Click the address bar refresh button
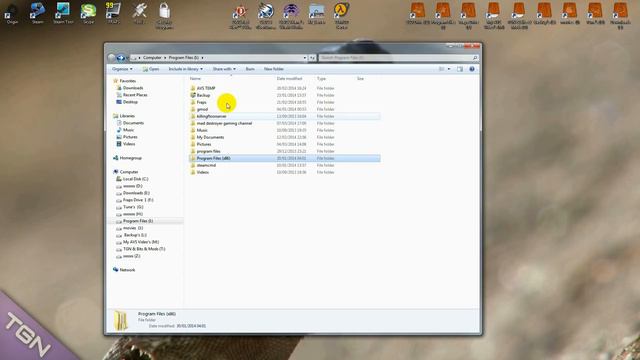The image size is (640, 360). [312, 58]
